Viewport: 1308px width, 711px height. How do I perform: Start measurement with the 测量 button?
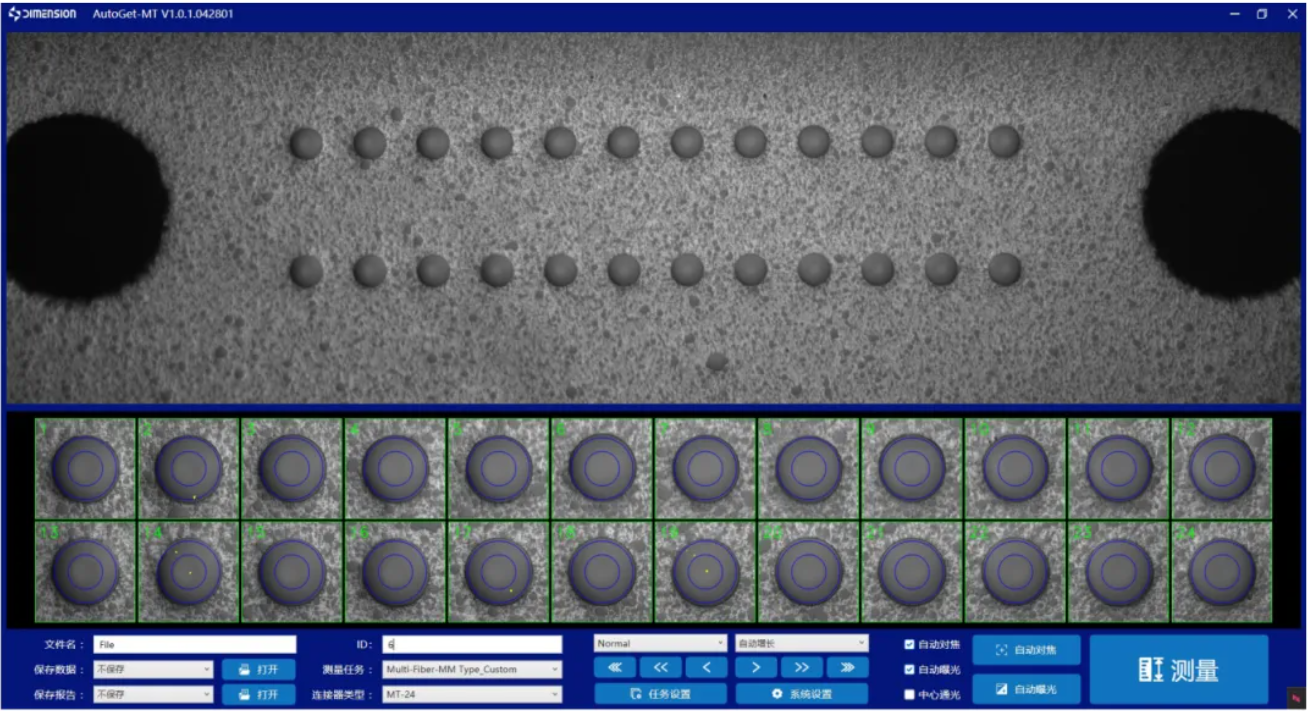[x=1178, y=670]
